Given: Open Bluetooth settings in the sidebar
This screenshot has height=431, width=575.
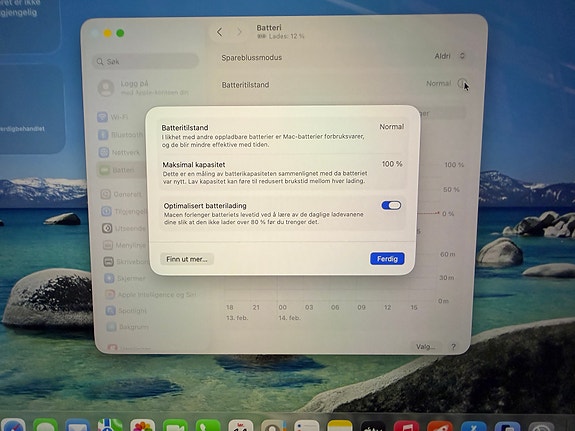Looking at the screenshot, I should pyautogui.click(x=120, y=135).
